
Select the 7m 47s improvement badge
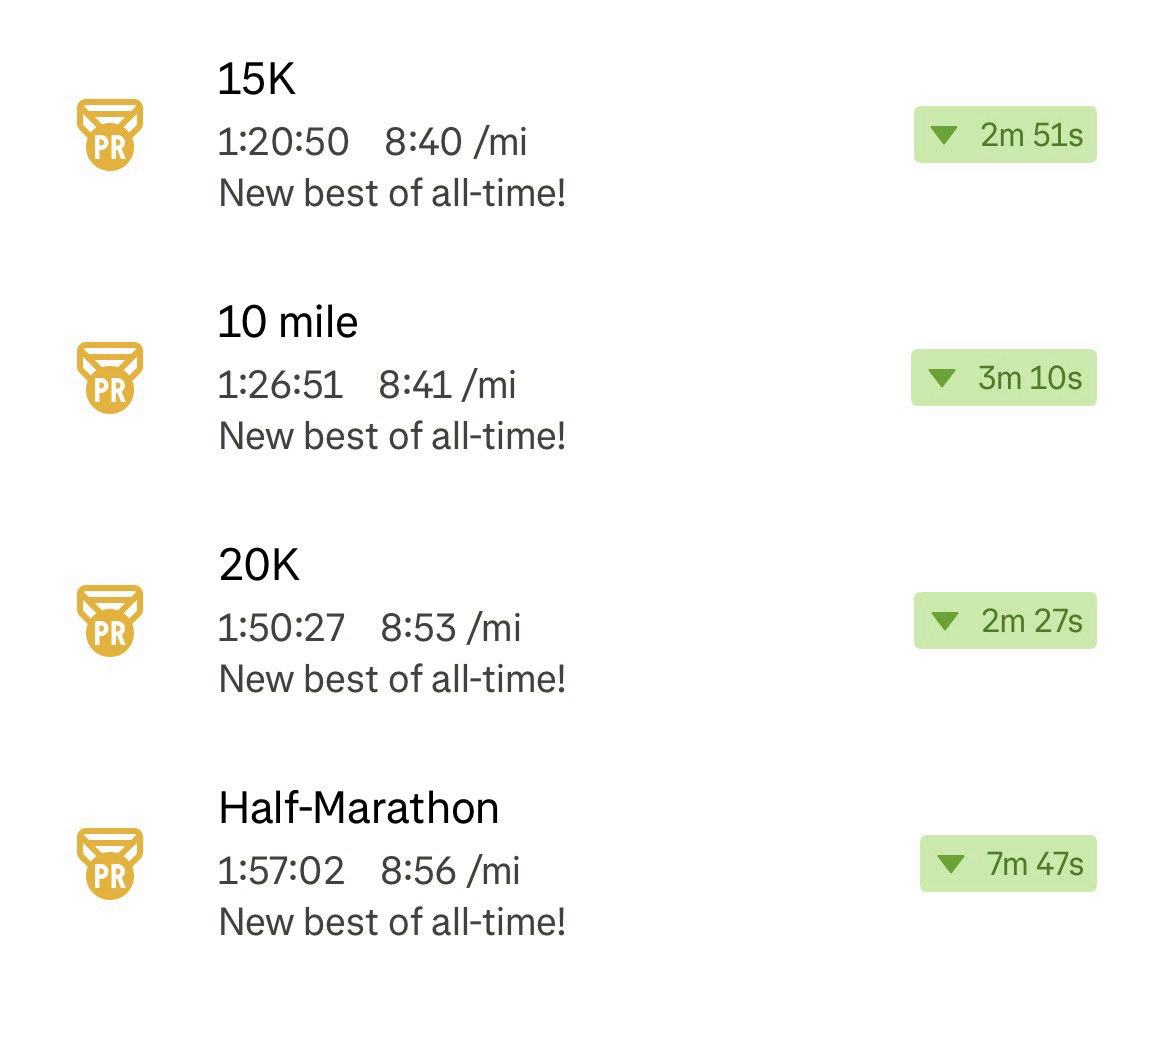[x=1008, y=864]
